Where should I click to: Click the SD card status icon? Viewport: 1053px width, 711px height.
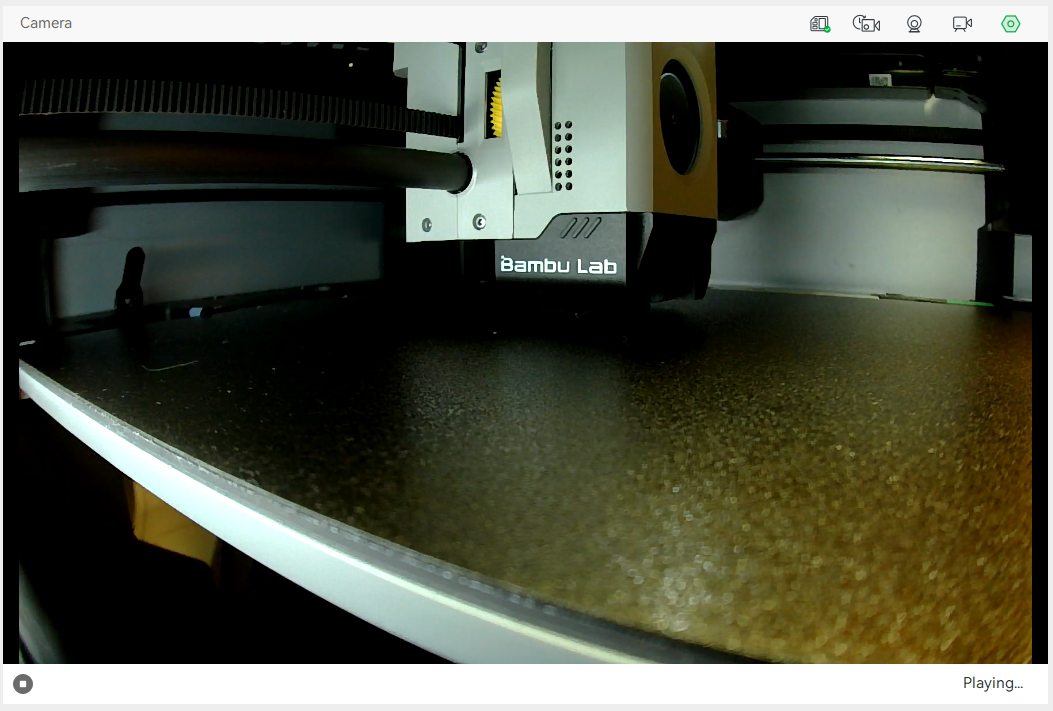click(x=819, y=24)
